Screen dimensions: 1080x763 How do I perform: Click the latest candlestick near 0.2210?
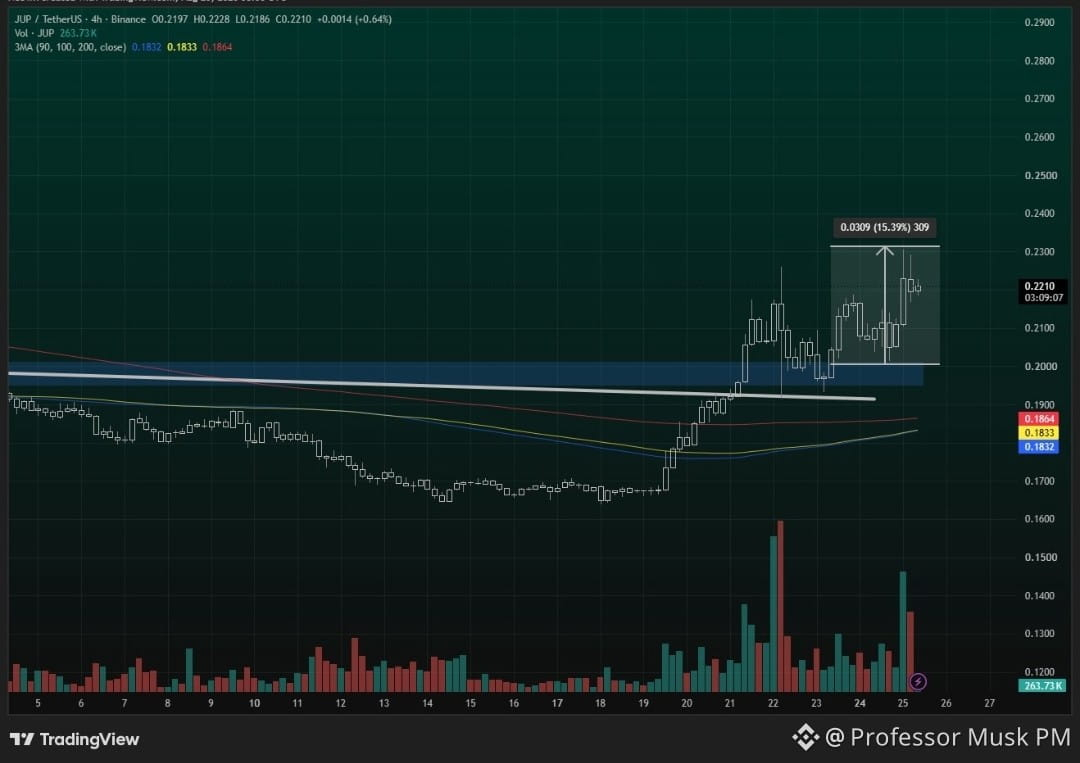tap(918, 288)
